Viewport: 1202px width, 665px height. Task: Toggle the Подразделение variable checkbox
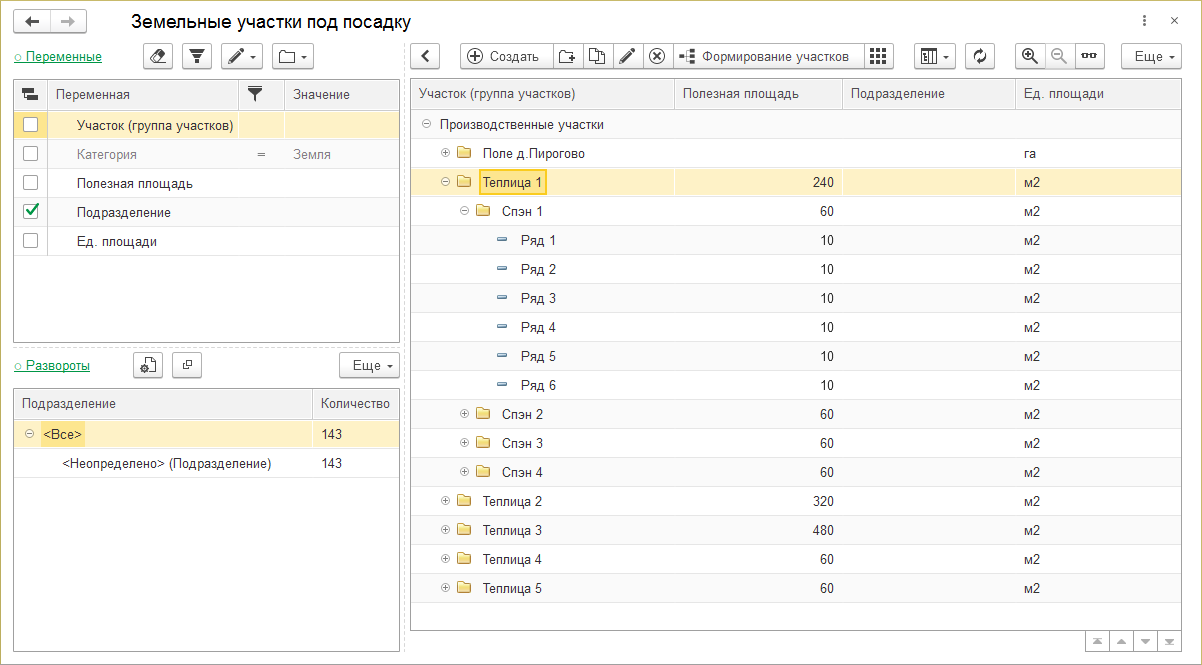pos(31,212)
